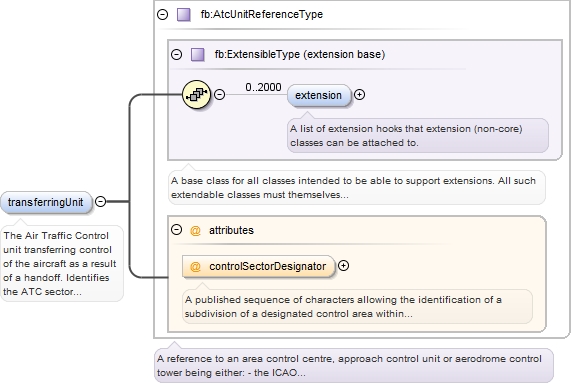Click the purple square icon beside fb:ExtensibleType
Screen dimensions: 572x386
tap(198, 55)
